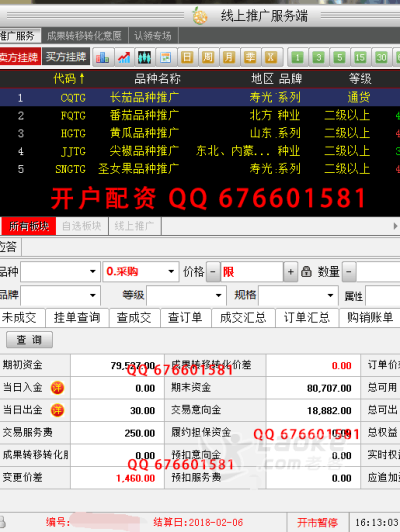Select the monthly 月 period icon
The width and height of the screenshot is (400, 532).
tap(229, 57)
